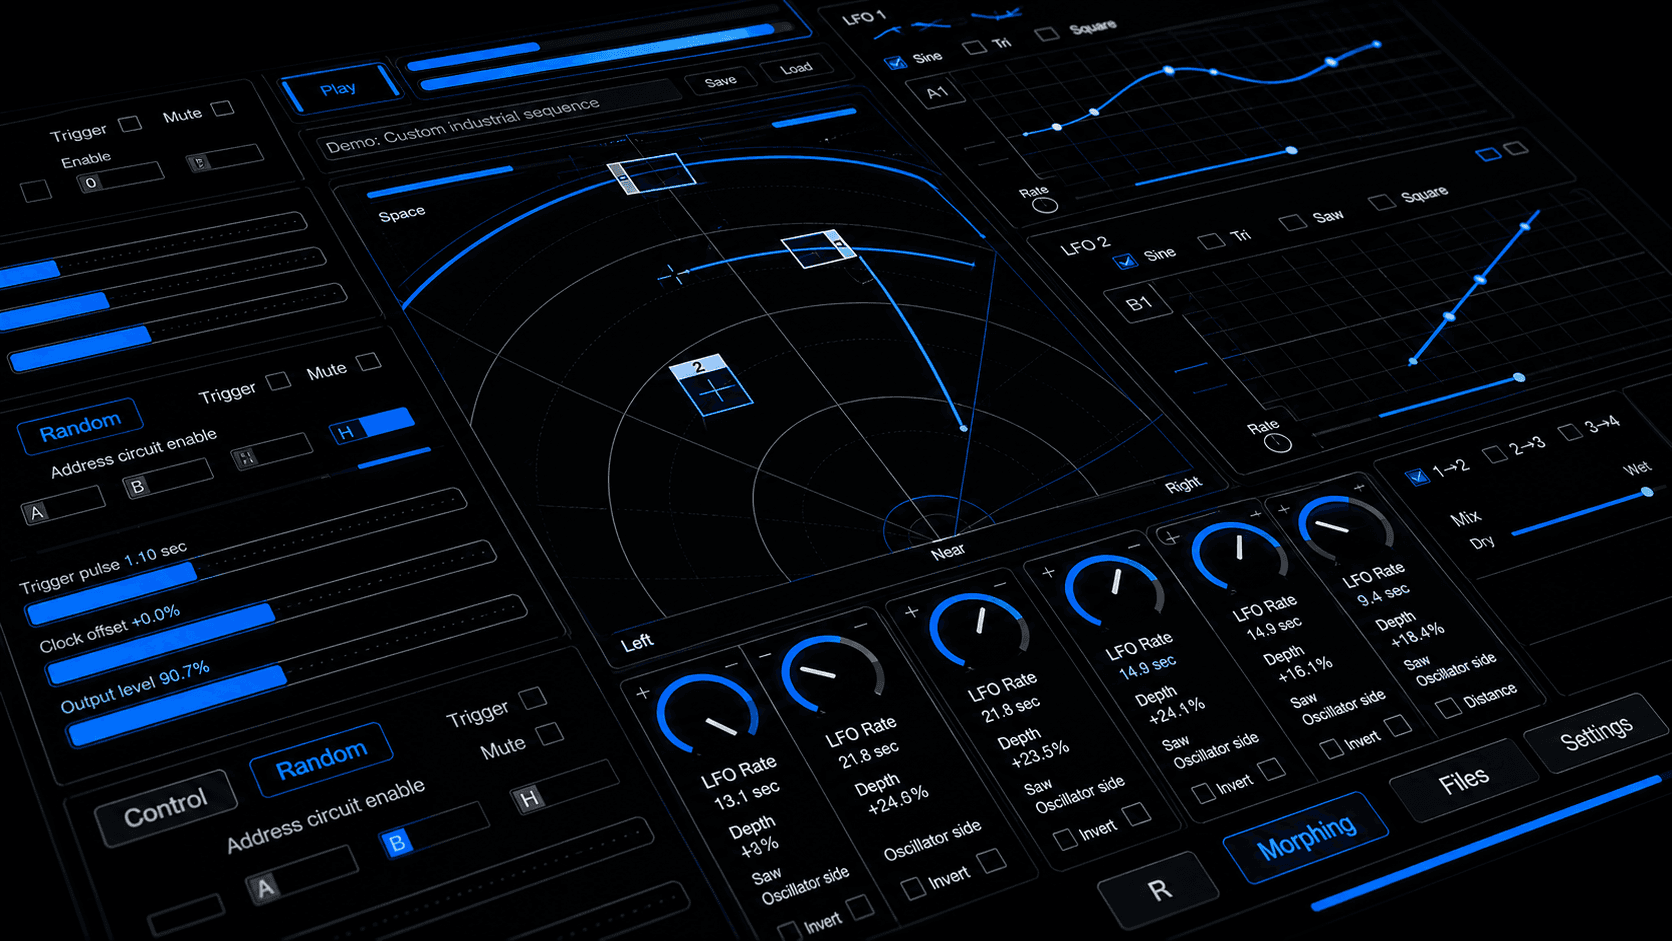Click the unlit B address field
The height and width of the screenshot is (941, 1672).
(x=168, y=478)
